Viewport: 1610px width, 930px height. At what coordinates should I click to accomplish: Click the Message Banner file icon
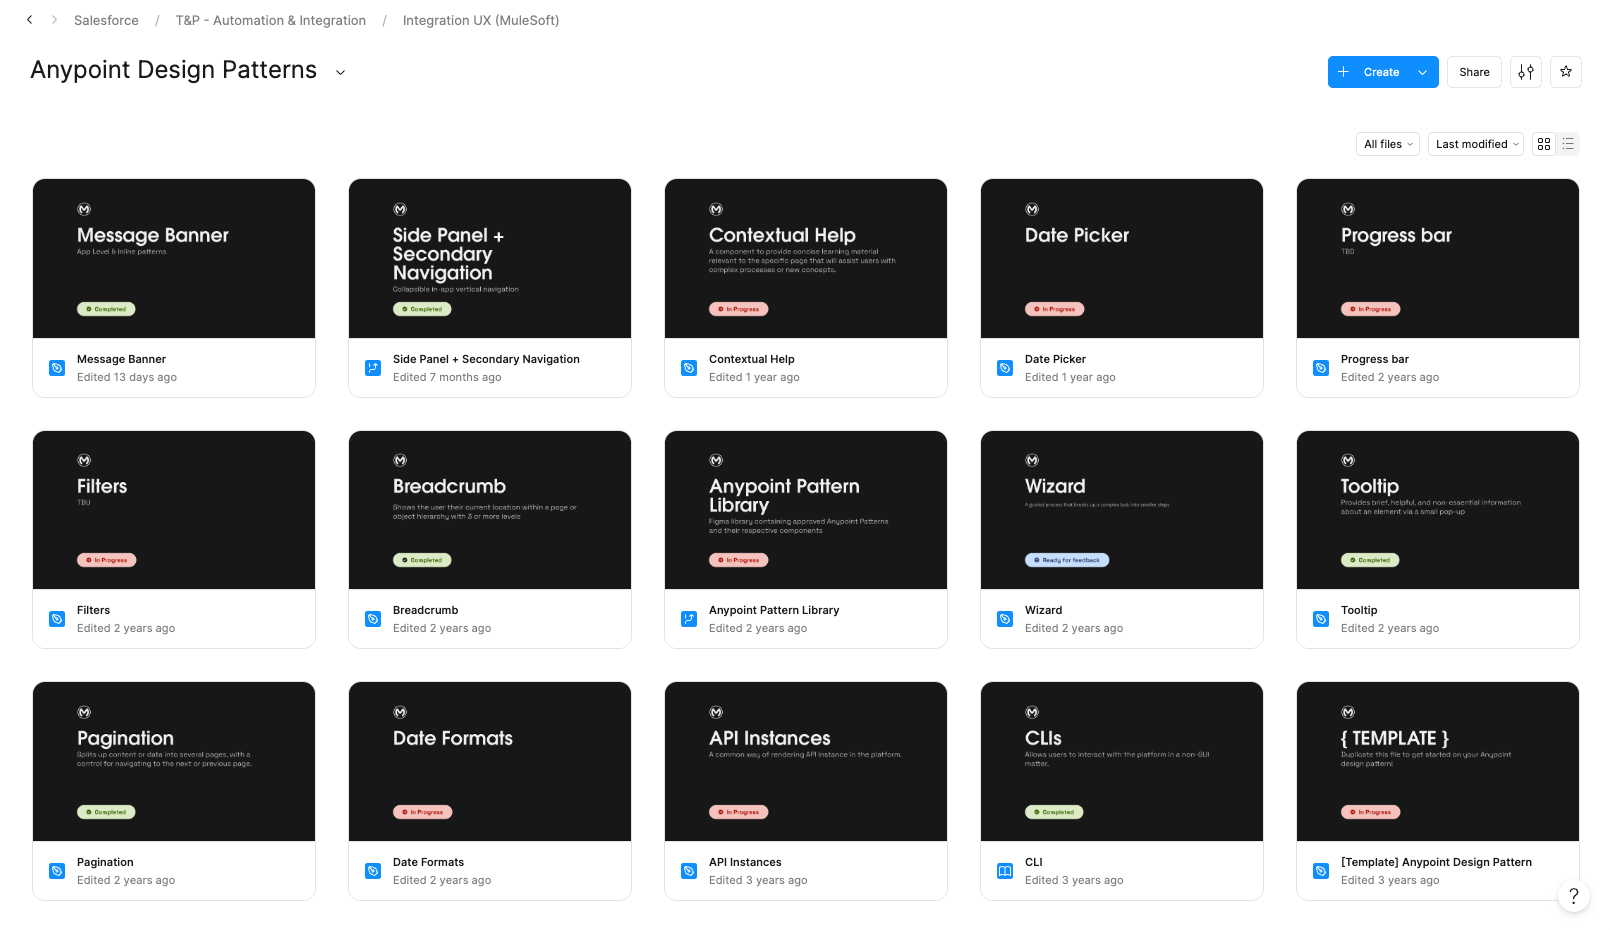(57, 368)
